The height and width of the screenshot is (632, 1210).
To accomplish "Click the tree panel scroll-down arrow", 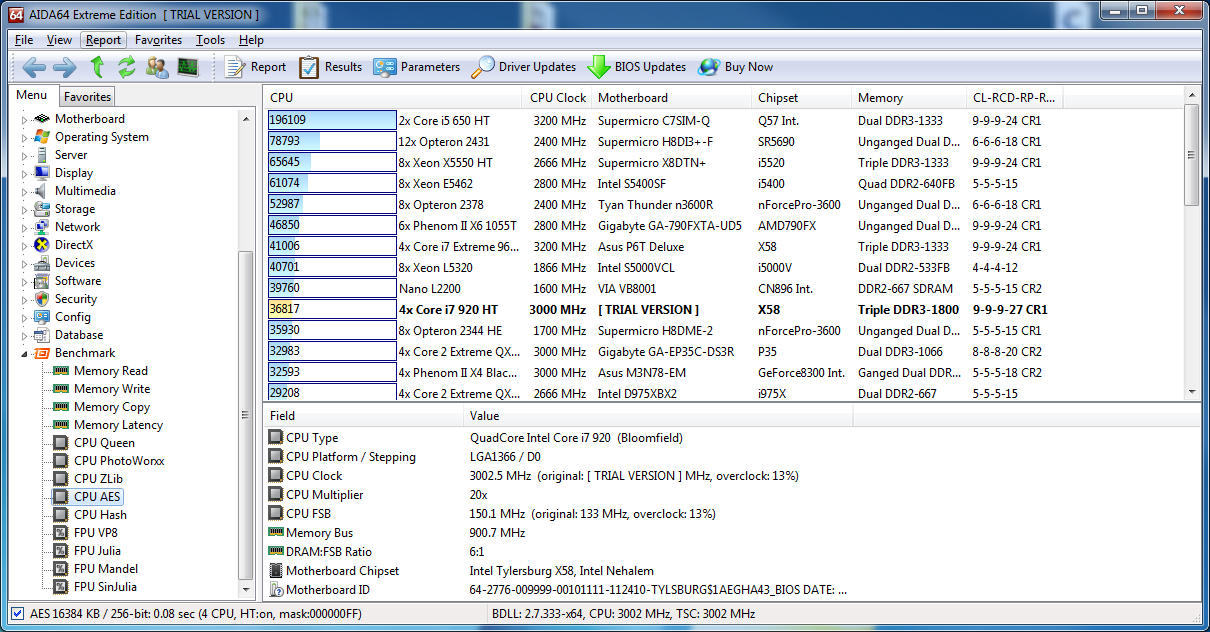I will [246, 588].
